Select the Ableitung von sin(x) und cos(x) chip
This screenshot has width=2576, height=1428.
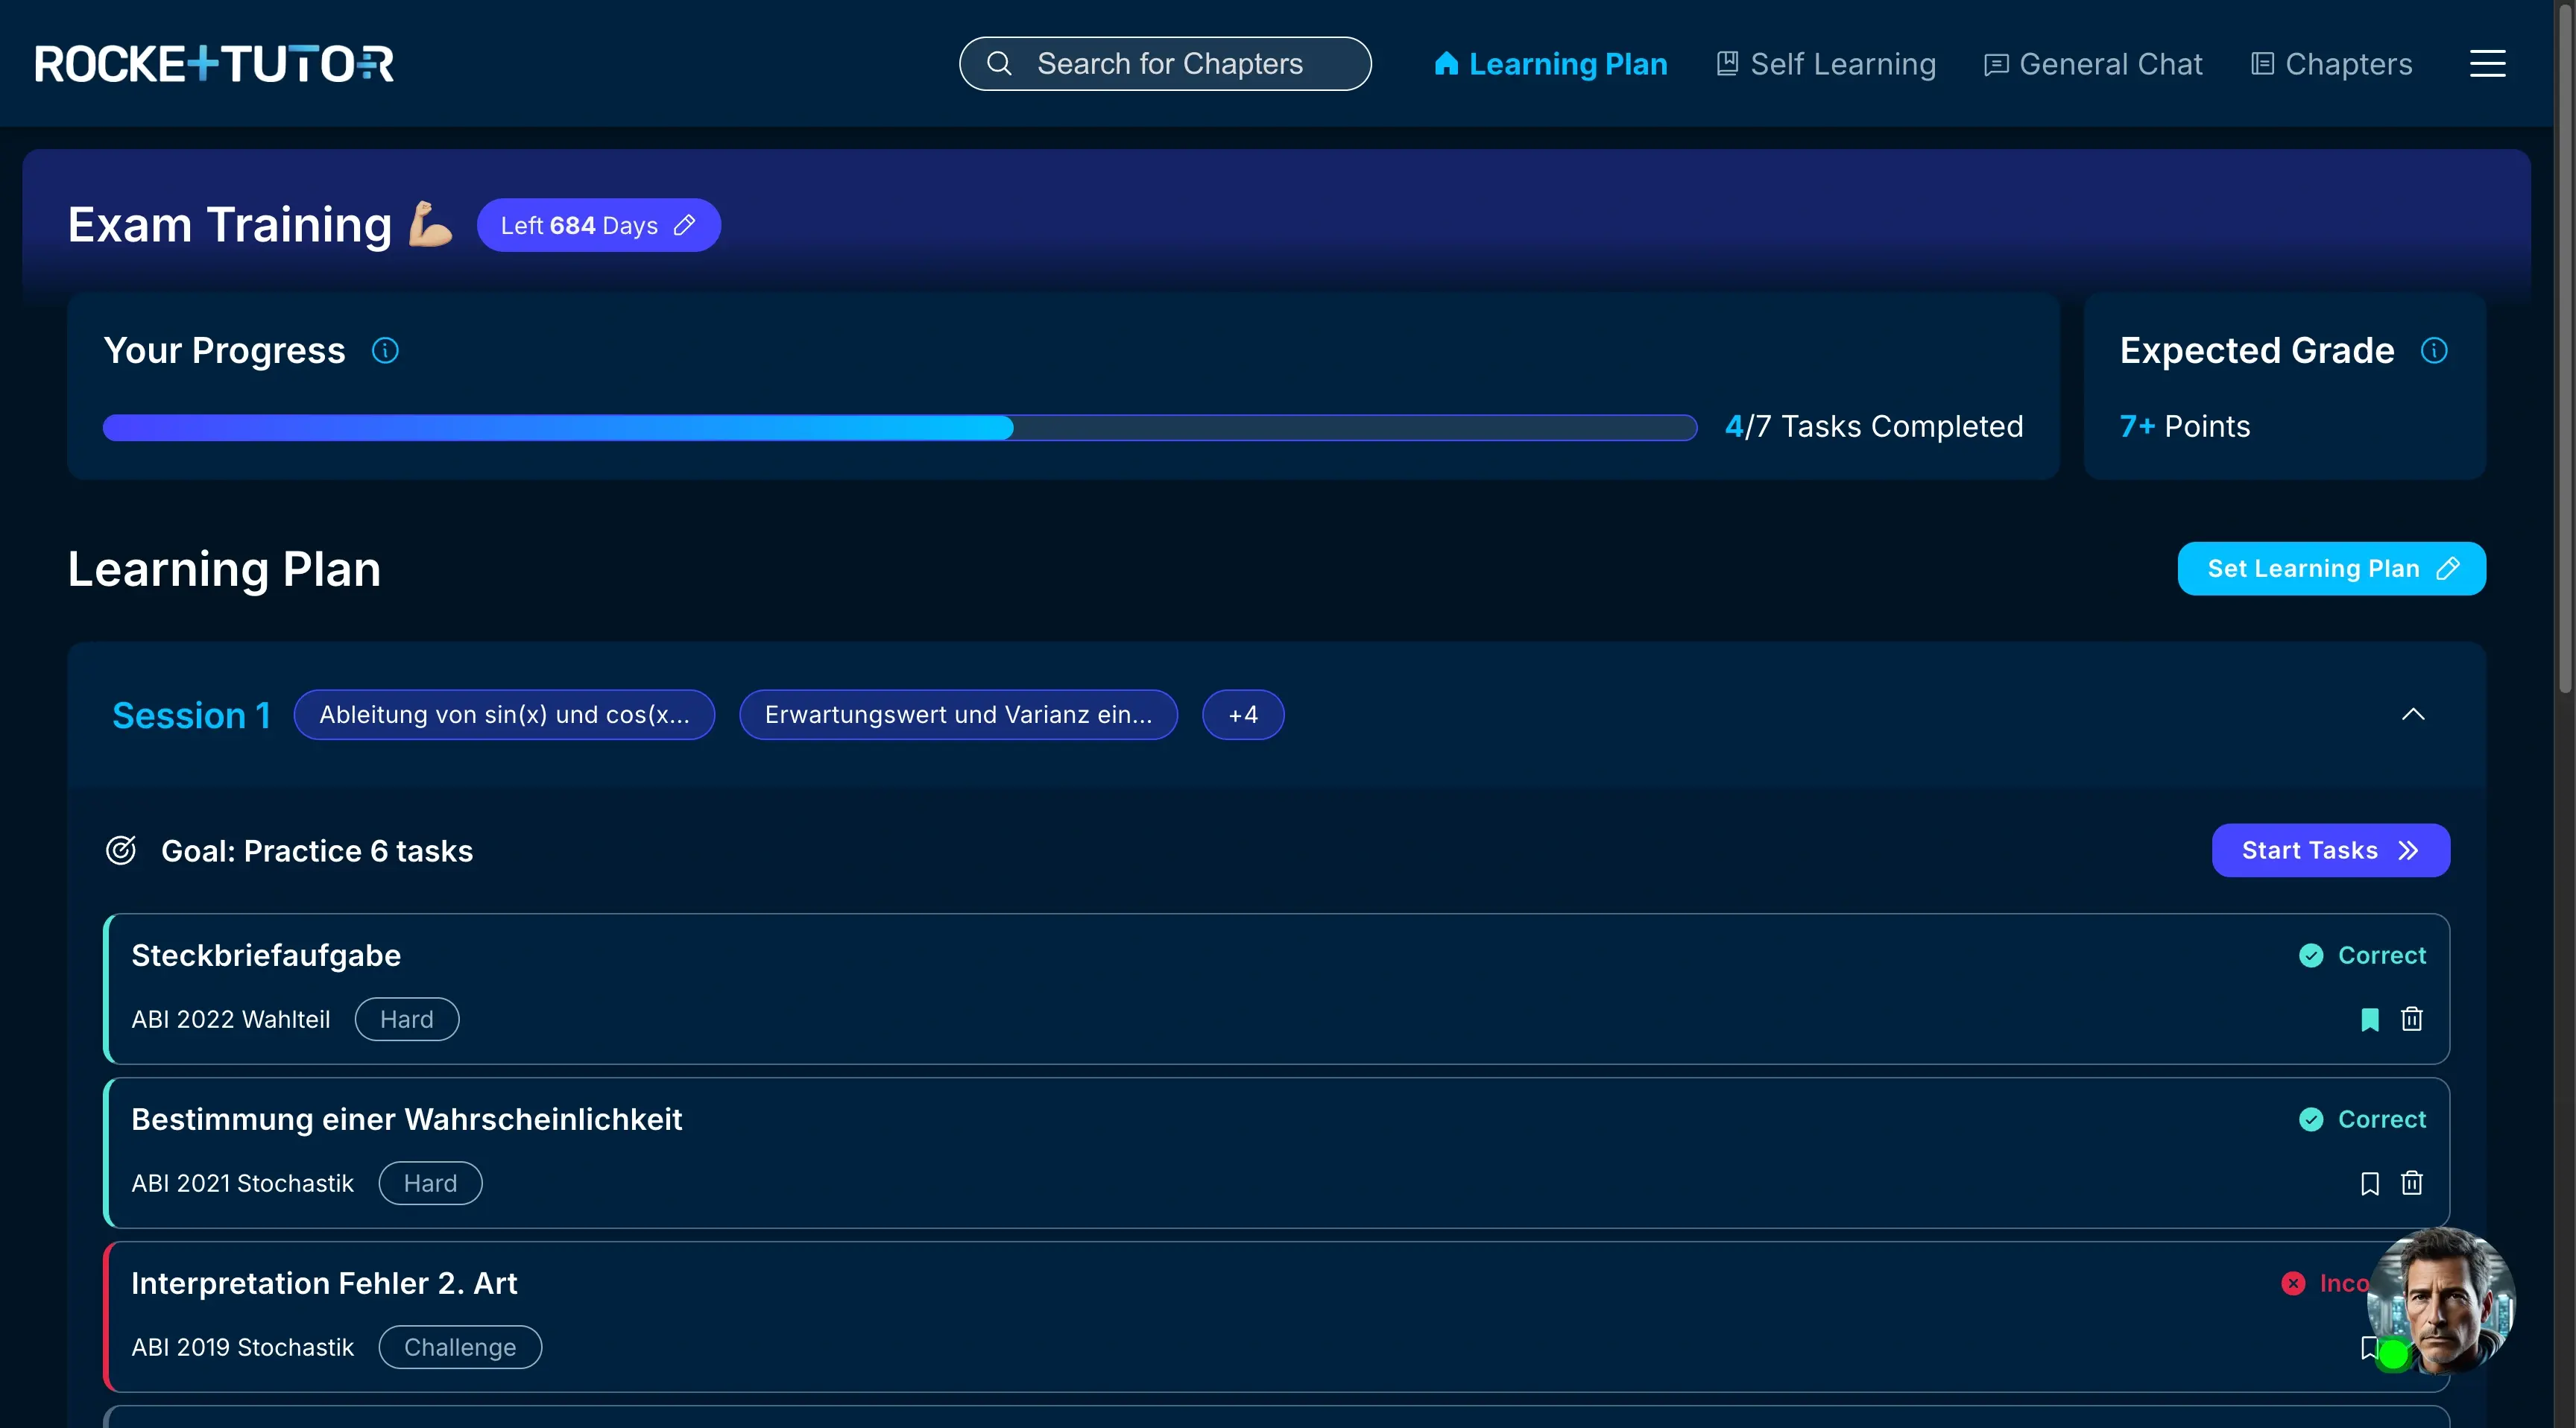[504, 715]
